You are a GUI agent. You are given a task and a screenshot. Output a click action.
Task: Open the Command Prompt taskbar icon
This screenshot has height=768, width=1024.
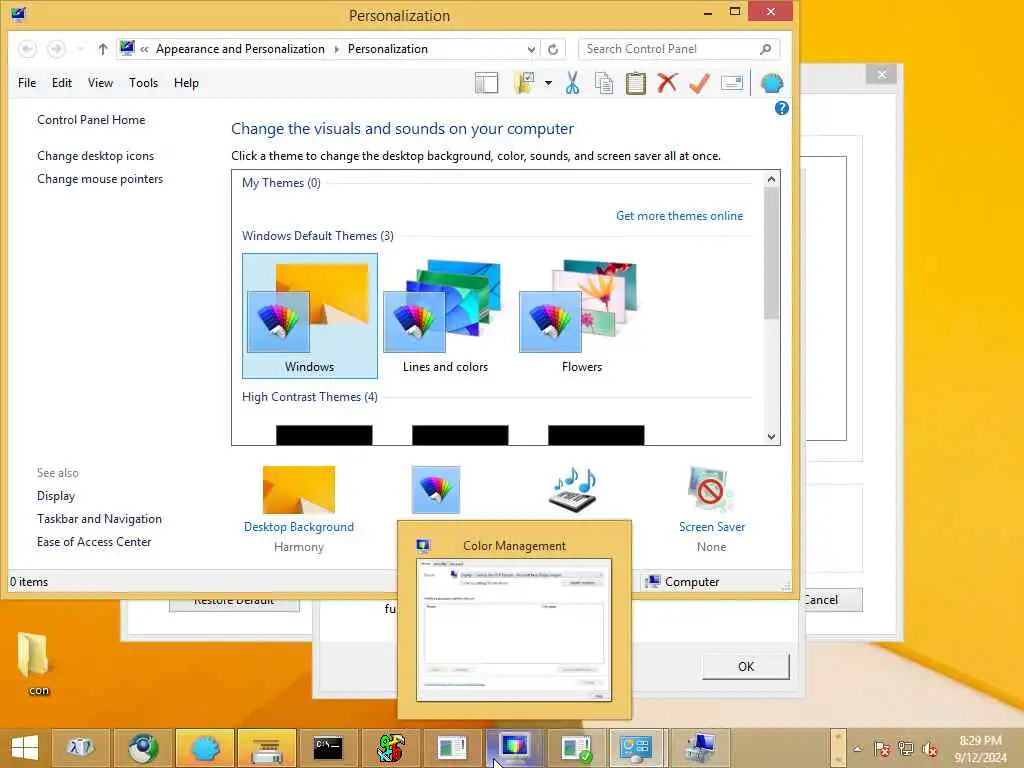point(328,748)
